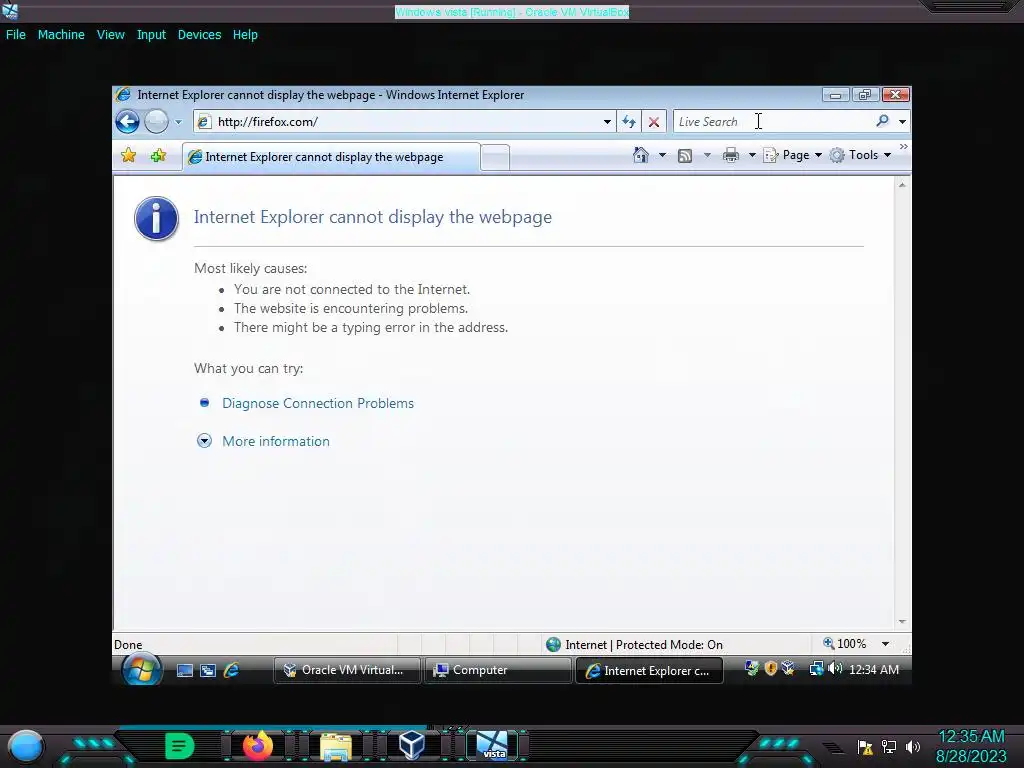Click the Windows Security shield tray icon
This screenshot has width=1024, height=768.
click(x=771, y=668)
